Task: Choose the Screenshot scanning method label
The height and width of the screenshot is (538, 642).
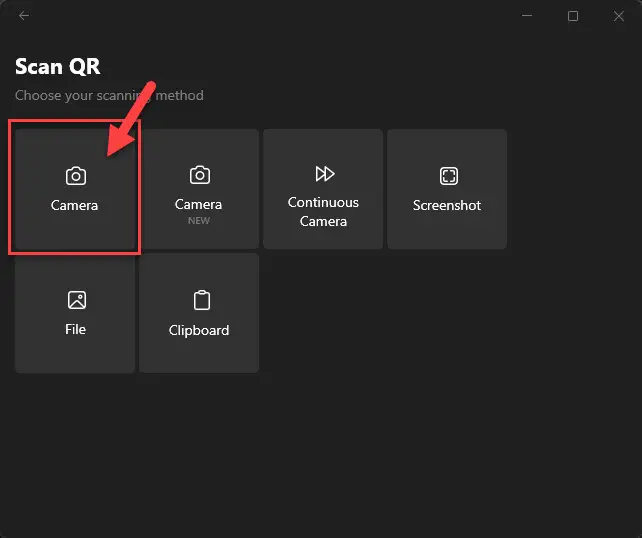Action: [447, 205]
